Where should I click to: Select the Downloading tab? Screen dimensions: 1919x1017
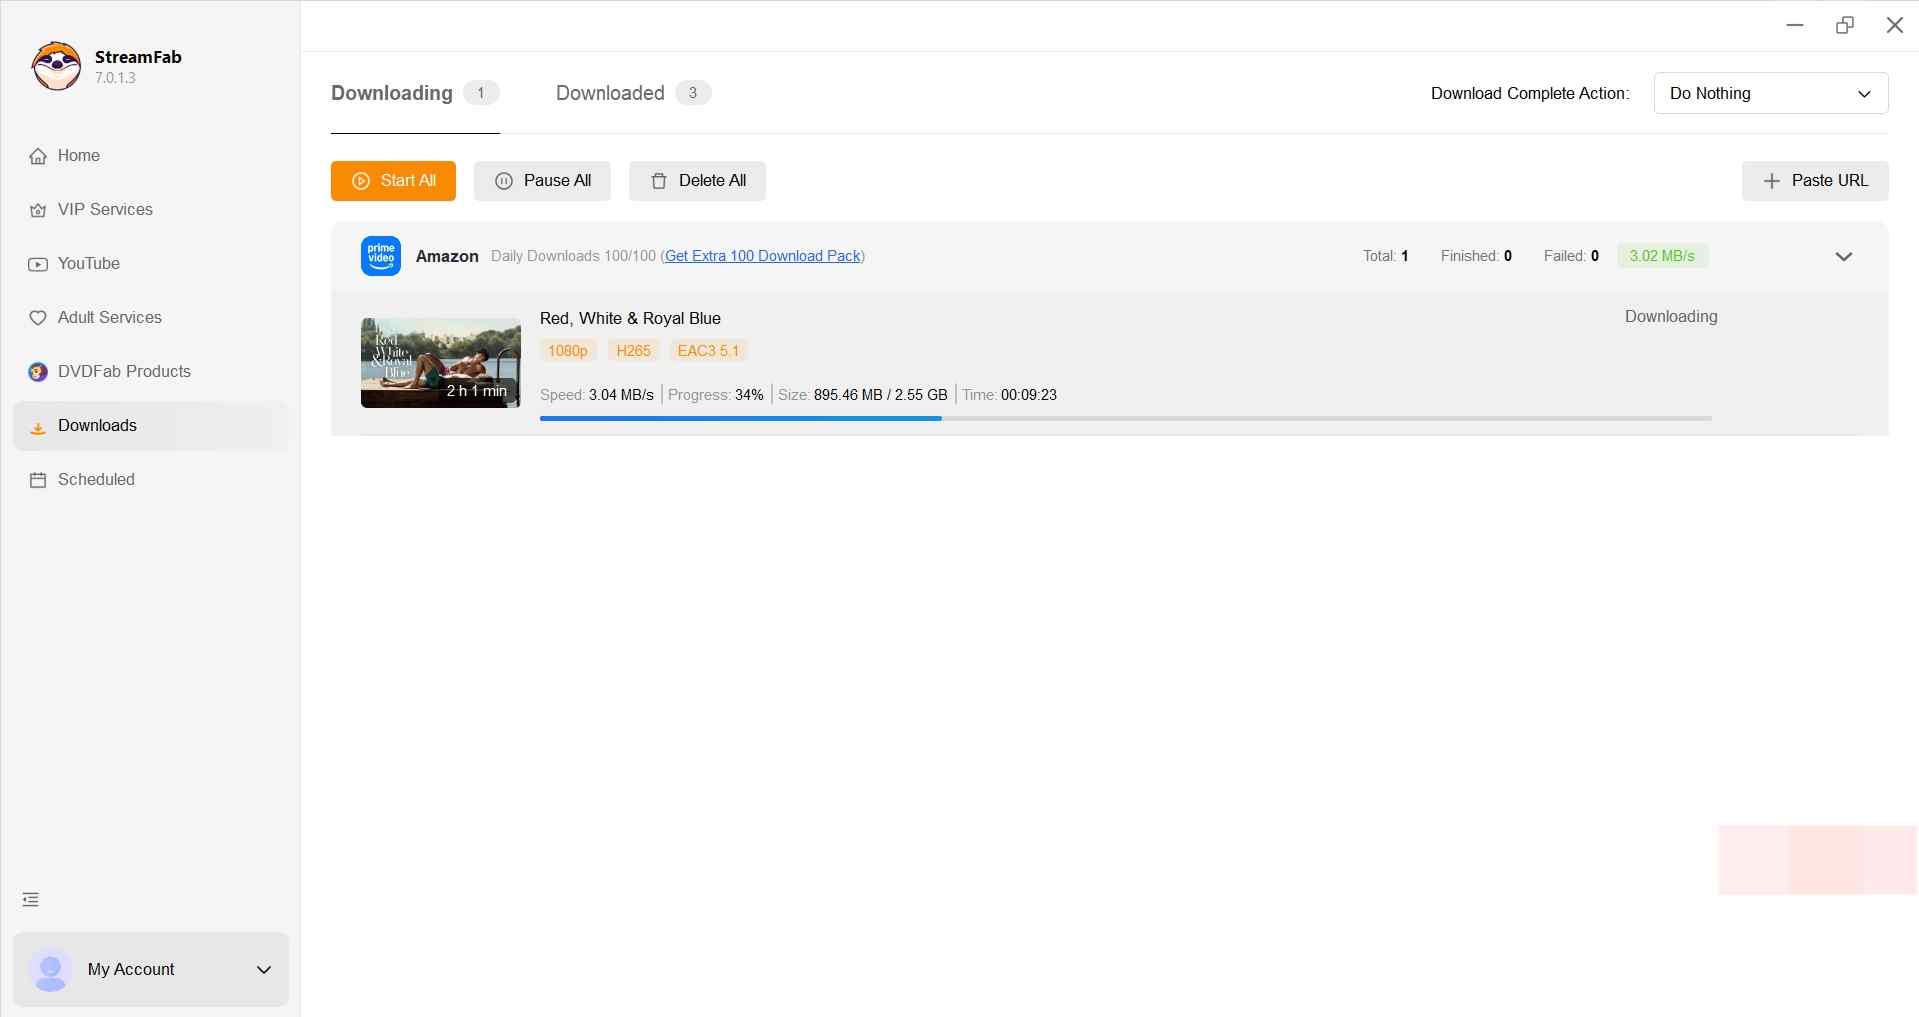[x=390, y=93]
